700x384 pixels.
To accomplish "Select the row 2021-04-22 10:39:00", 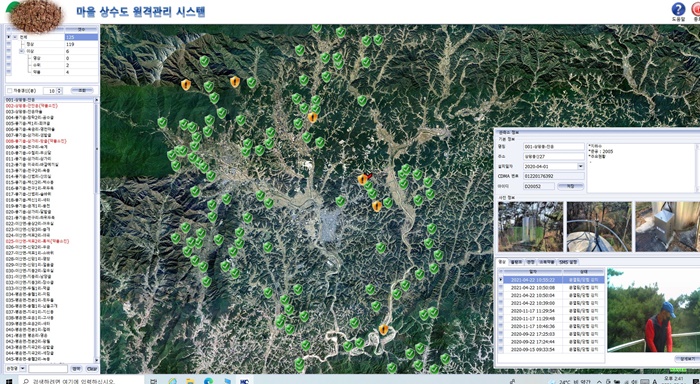I will pos(552,303).
